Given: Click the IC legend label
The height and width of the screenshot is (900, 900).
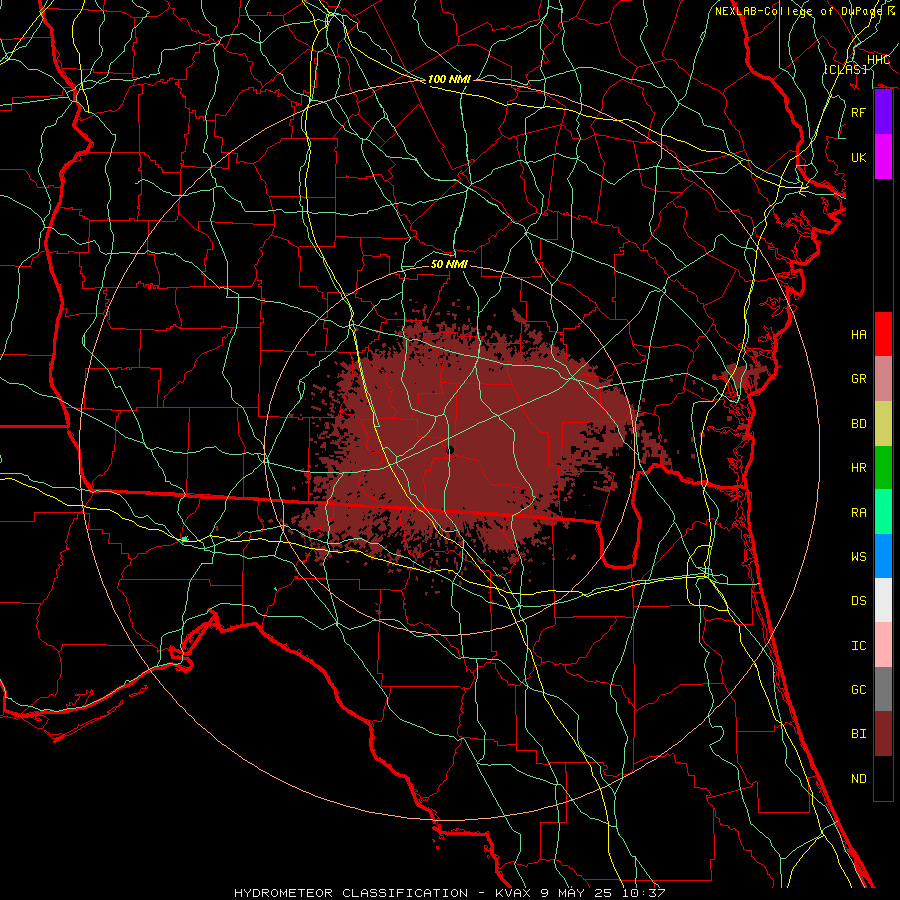Looking at the screenshot, I should (858, 646).
